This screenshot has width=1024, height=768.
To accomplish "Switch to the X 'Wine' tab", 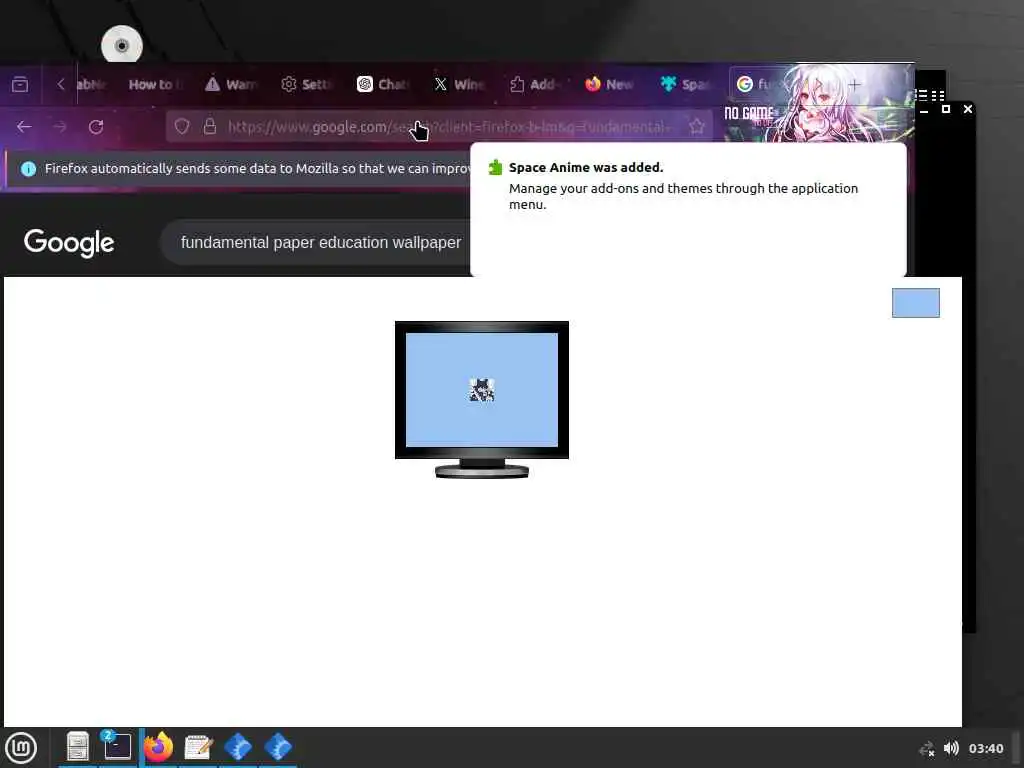I will pyautogui.click(x=459, y=84).
